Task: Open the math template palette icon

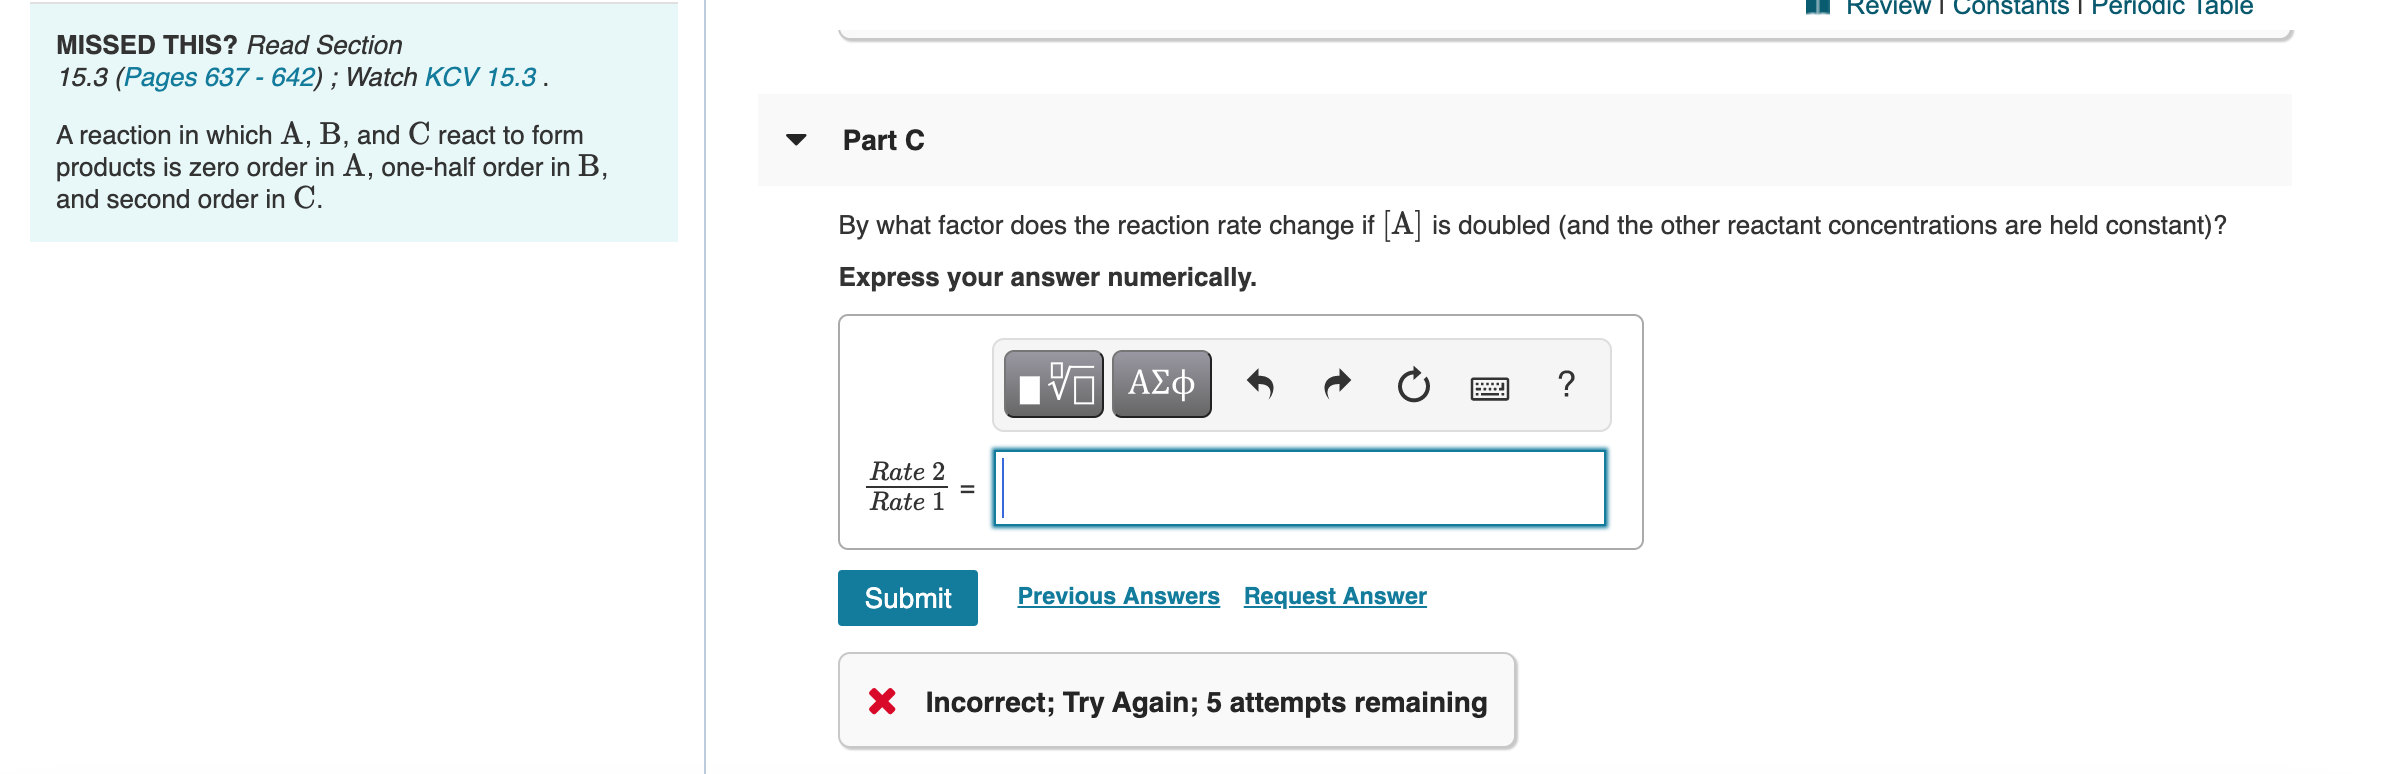Action: tap(1052, 383)
